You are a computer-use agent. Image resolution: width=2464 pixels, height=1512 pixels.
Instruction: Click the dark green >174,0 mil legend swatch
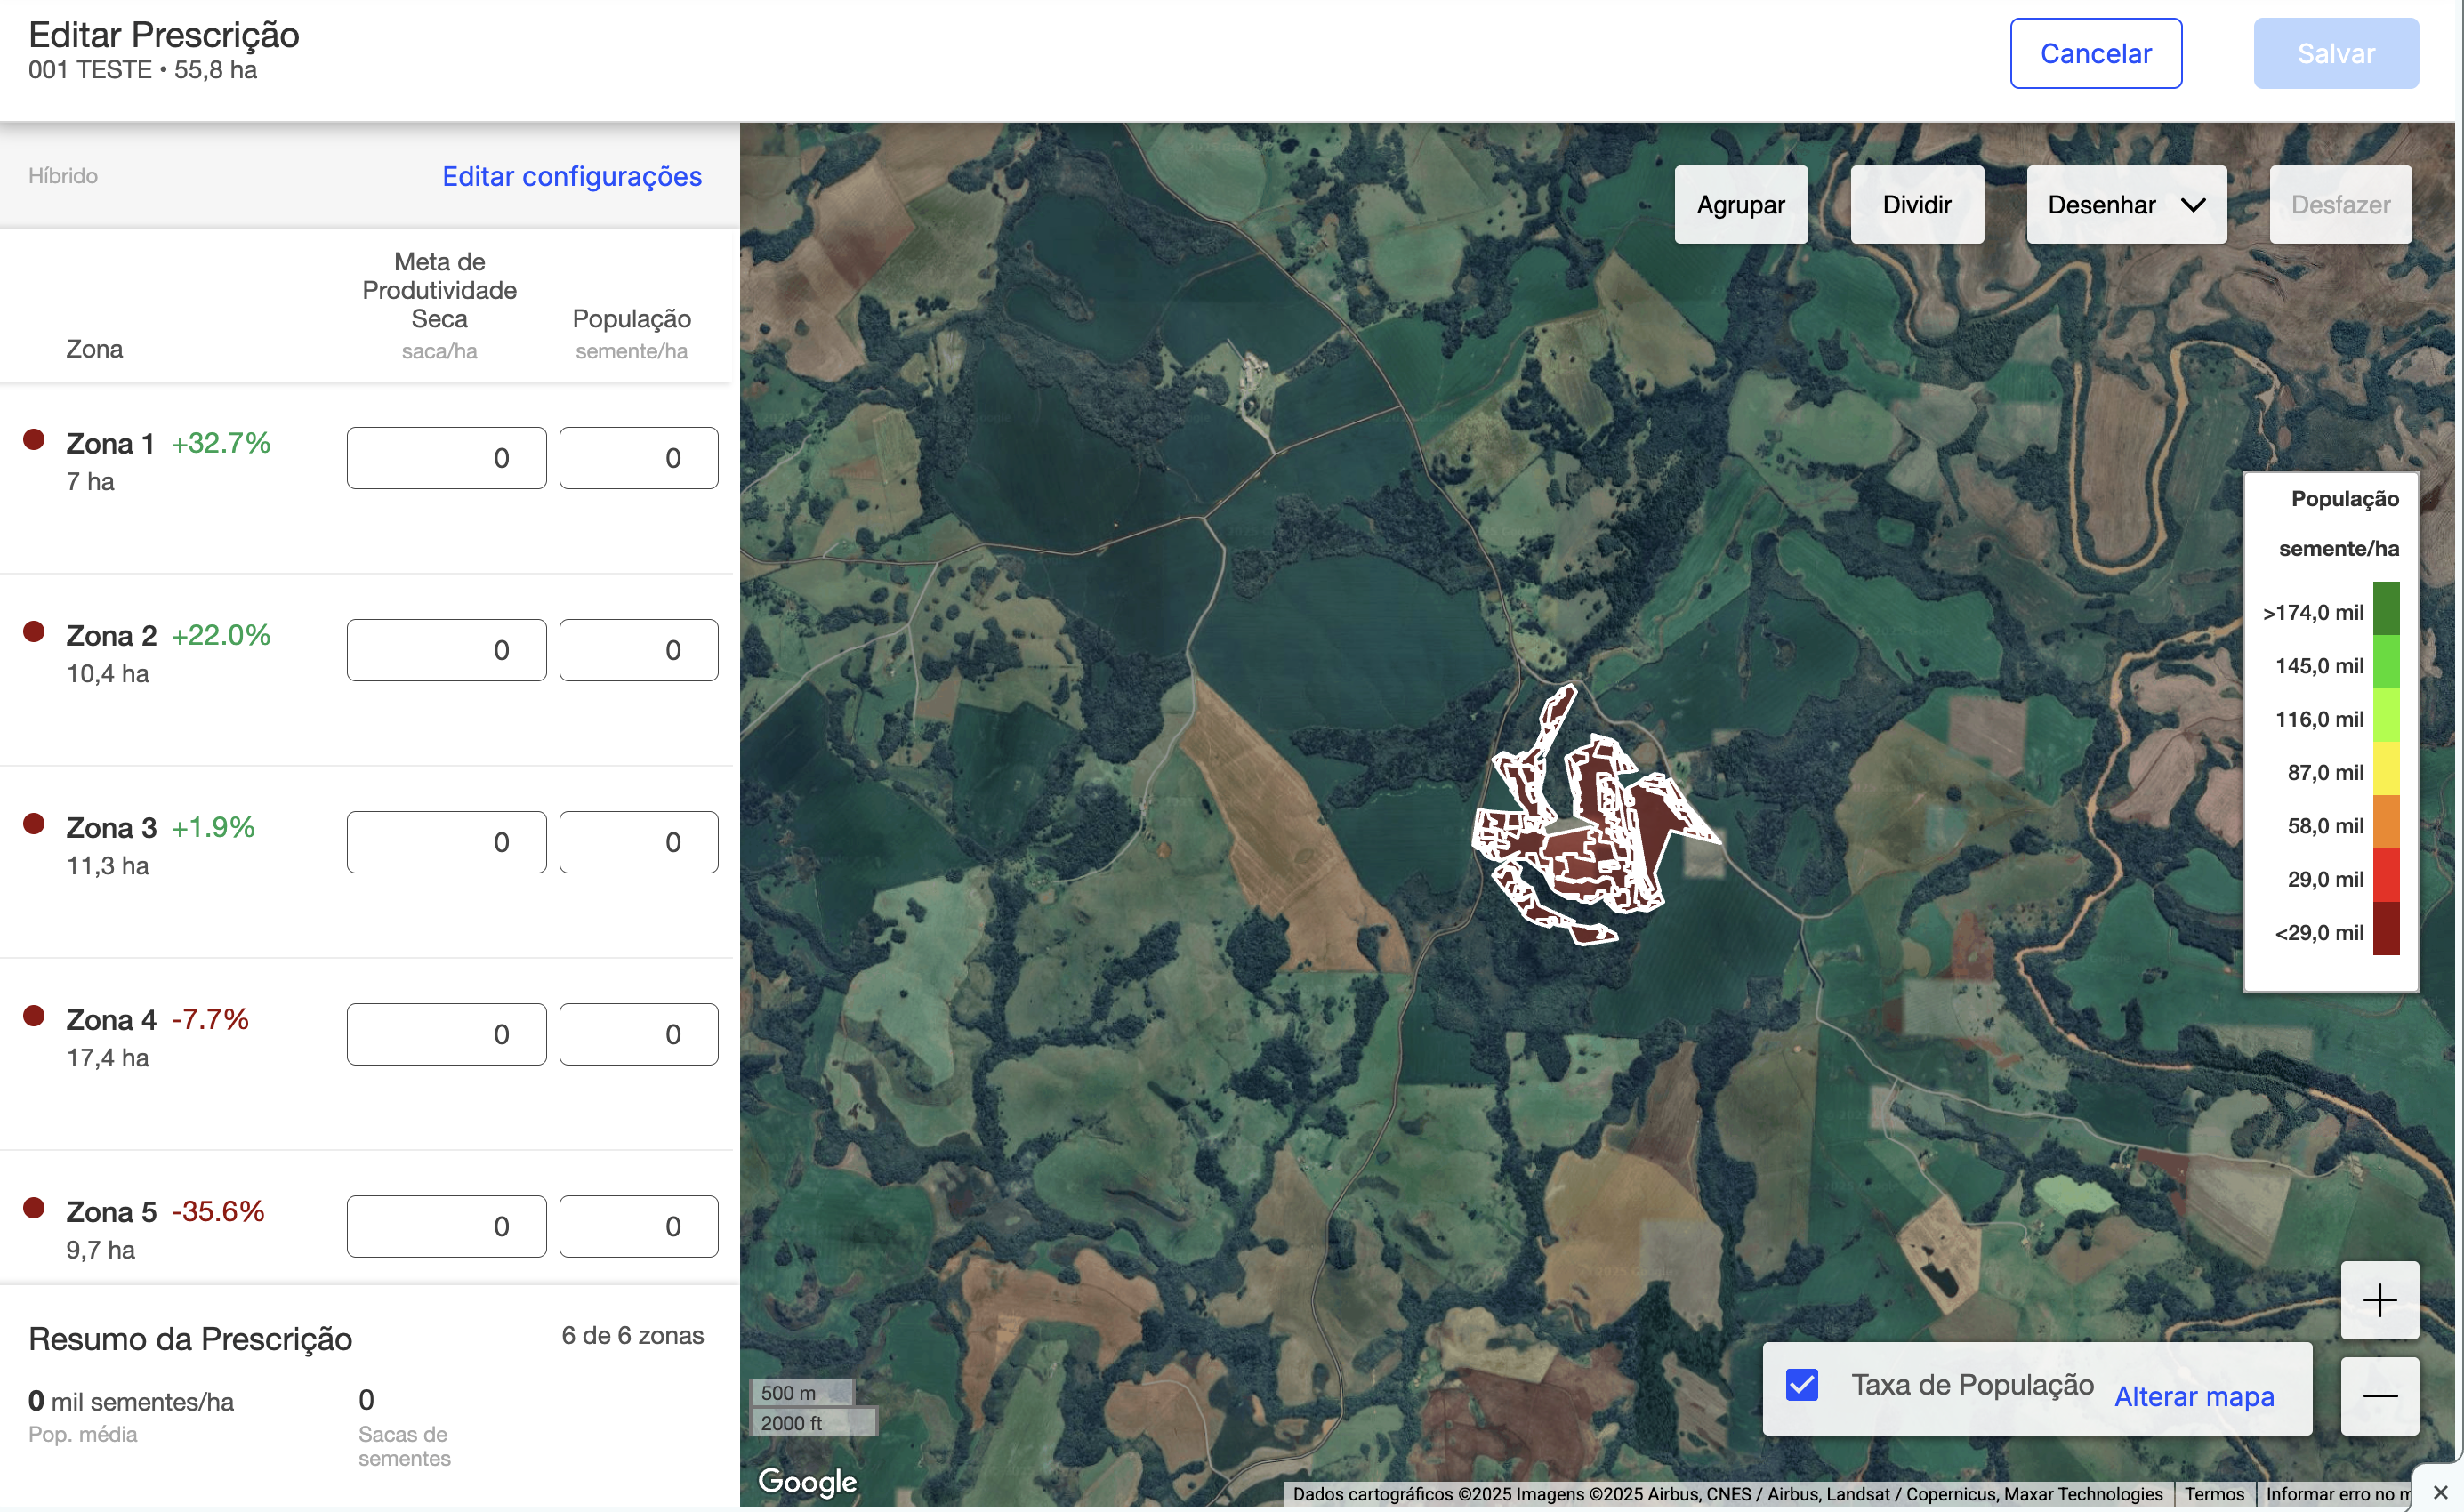tap(2386, 608)
